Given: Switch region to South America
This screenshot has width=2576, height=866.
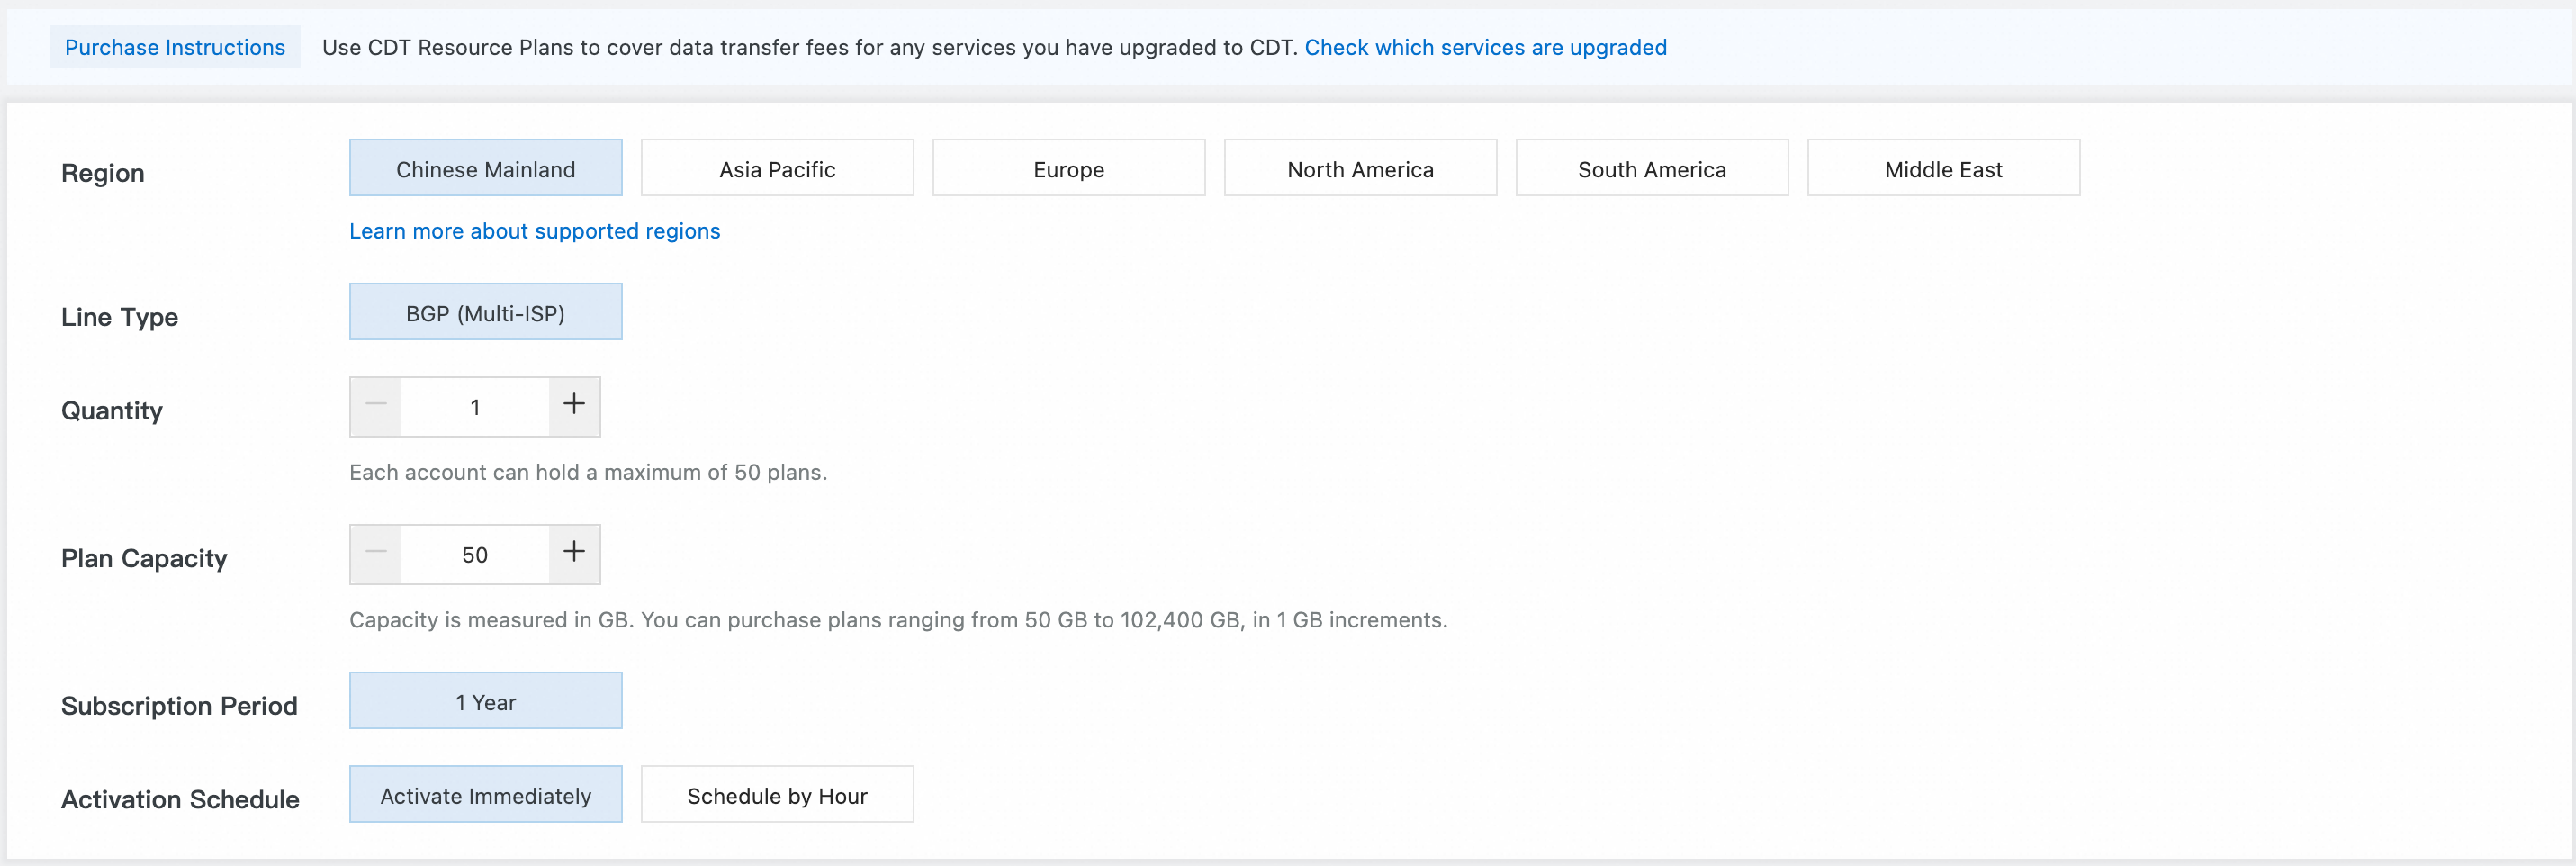Looking at the screenshot, I should tap(1651, 168).
